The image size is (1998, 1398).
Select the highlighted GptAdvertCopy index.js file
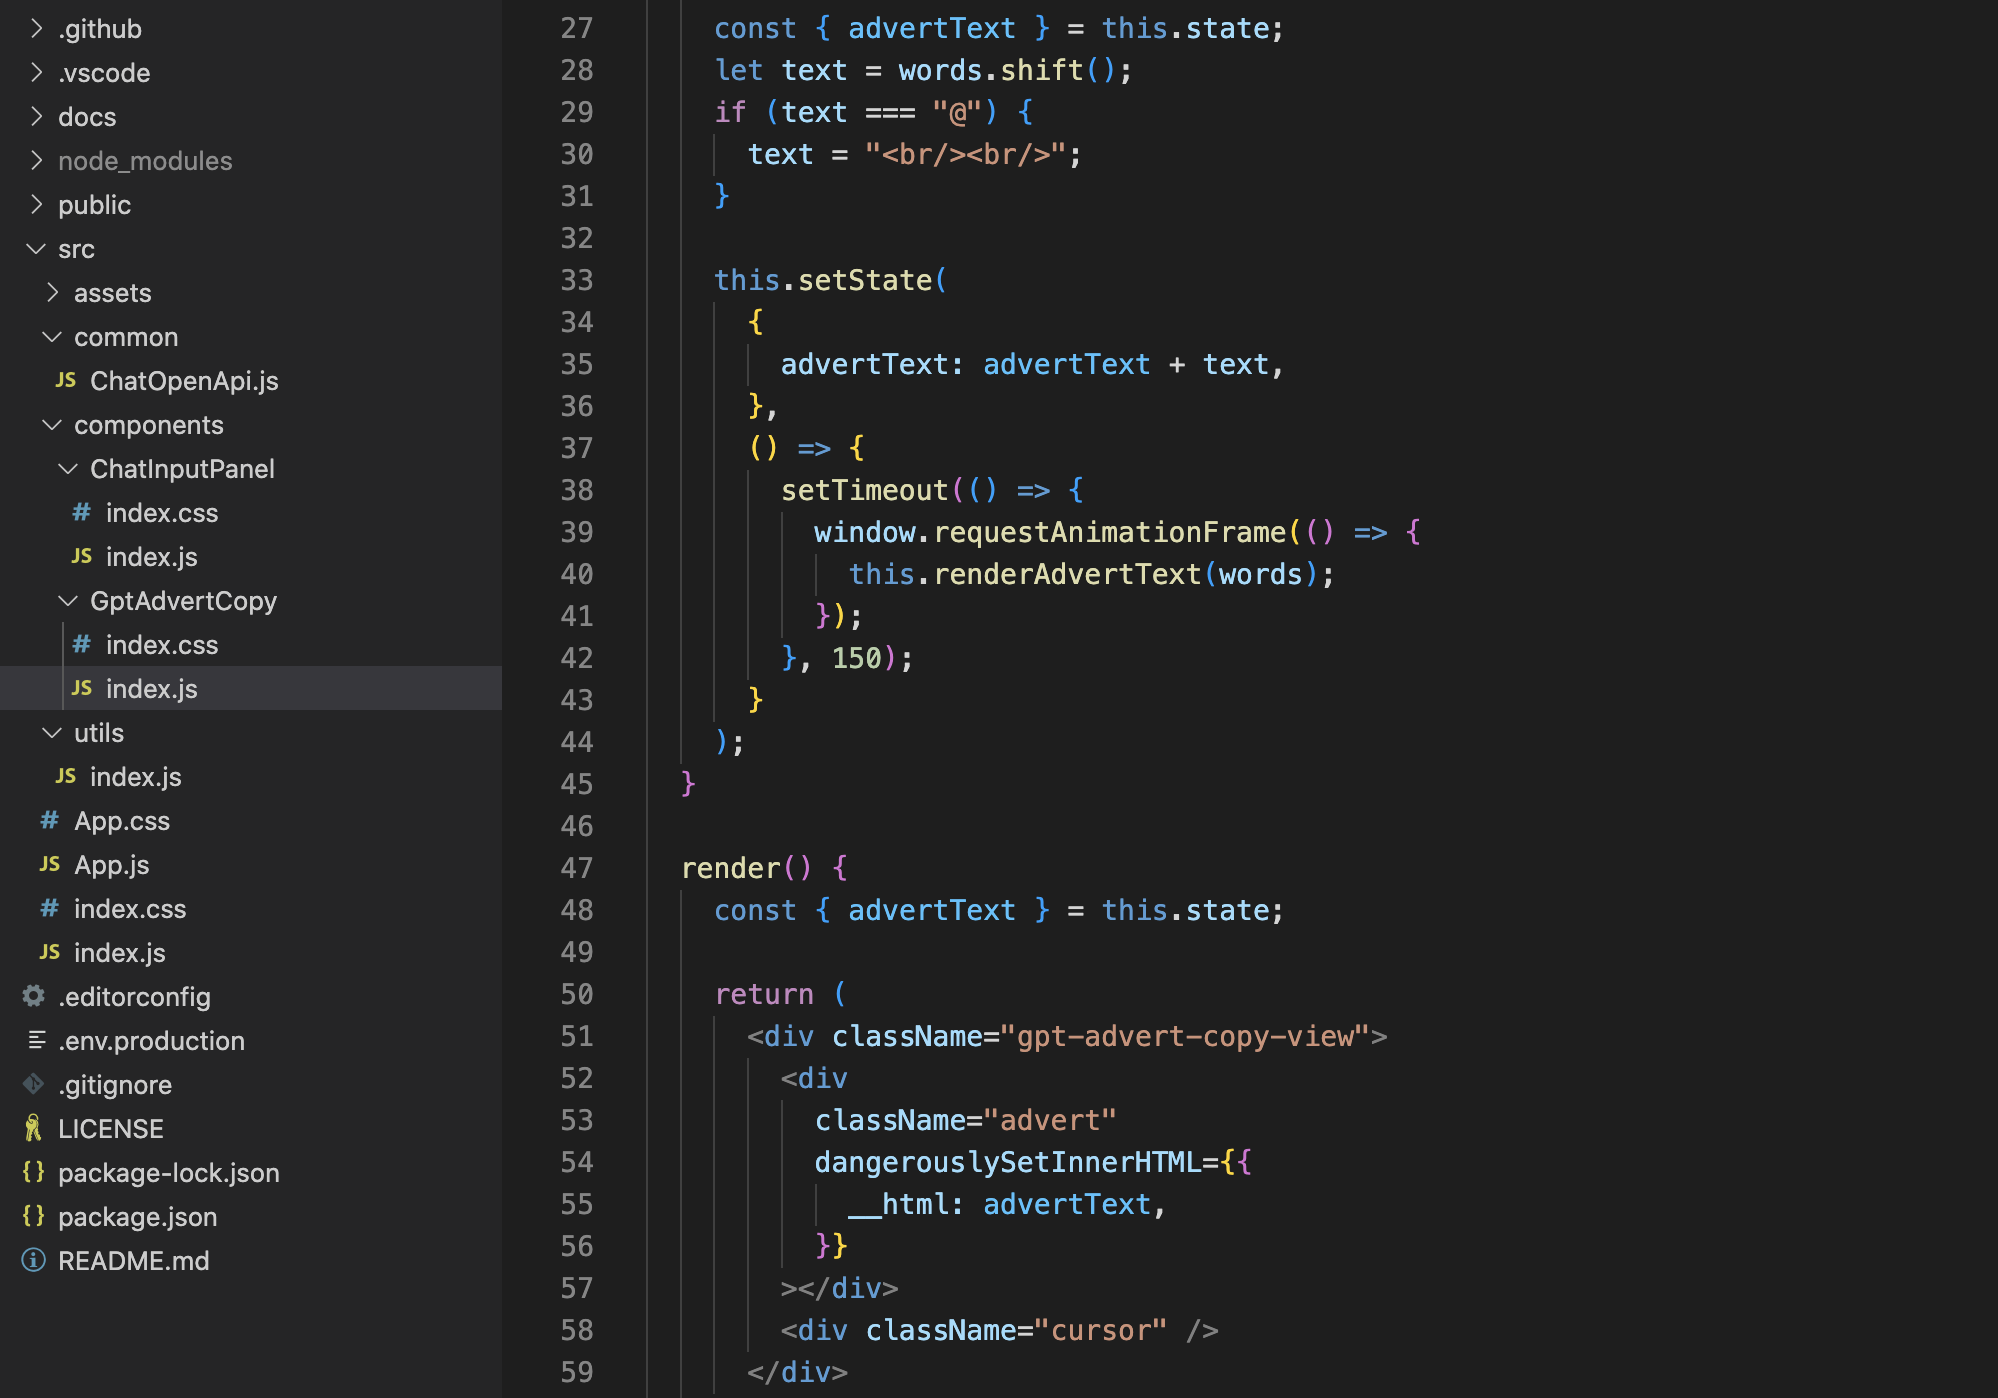tap(151, 688)
